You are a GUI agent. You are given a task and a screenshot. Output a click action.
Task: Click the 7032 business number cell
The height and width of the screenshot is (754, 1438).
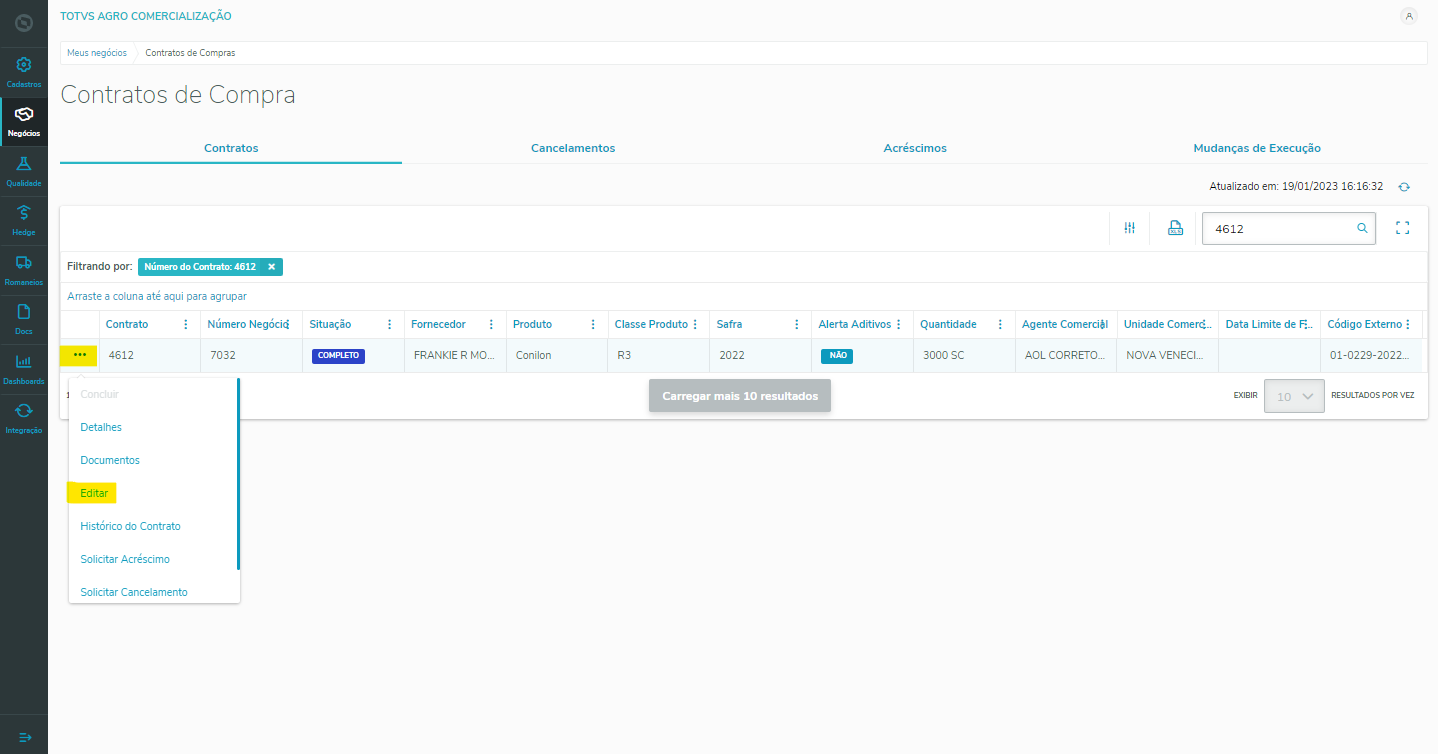250,355
